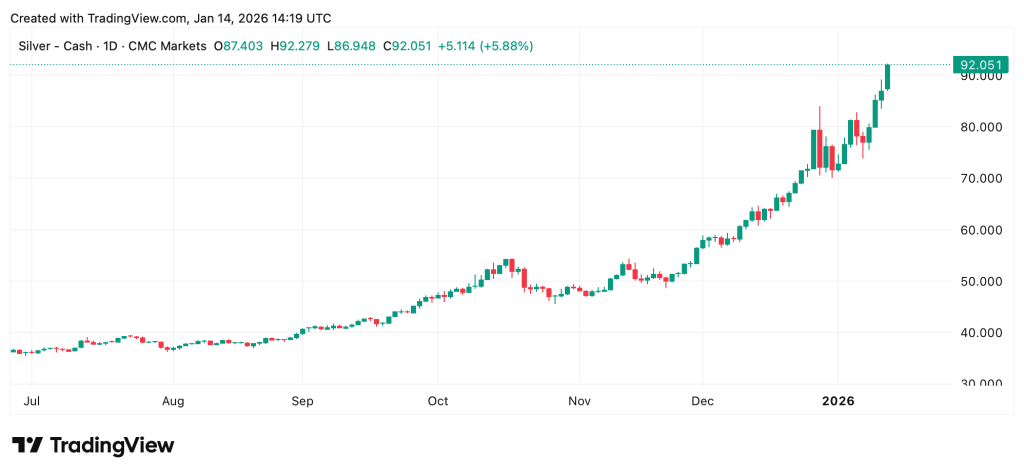
Task: Click the 50.000 price axis label
Action: (x=979, y=281)
